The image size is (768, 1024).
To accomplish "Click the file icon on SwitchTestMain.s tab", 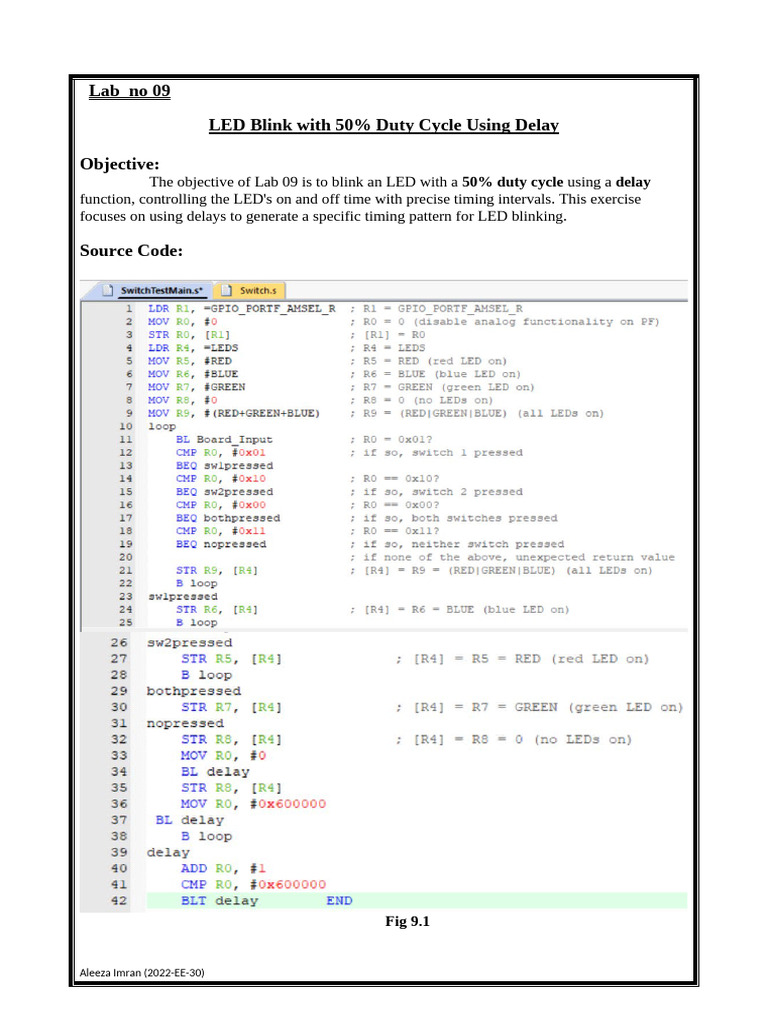I will coord(106,290).
